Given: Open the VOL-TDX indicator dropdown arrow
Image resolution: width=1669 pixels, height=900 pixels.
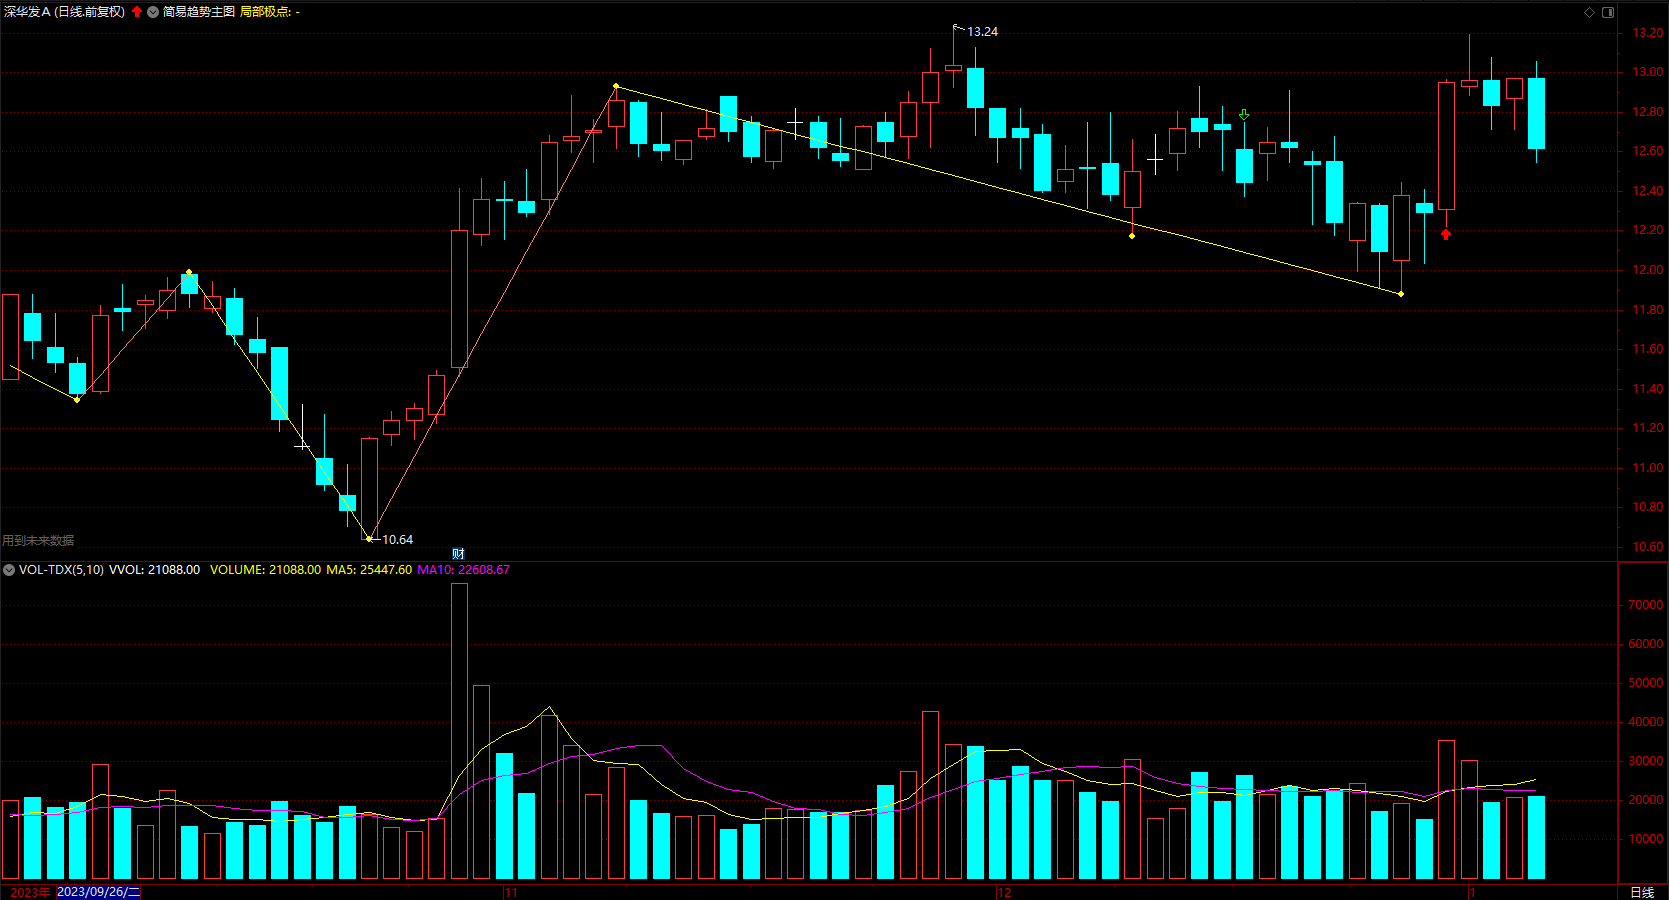Looking at the screenshot, I should pyautogui.click(x=9, y=570).
